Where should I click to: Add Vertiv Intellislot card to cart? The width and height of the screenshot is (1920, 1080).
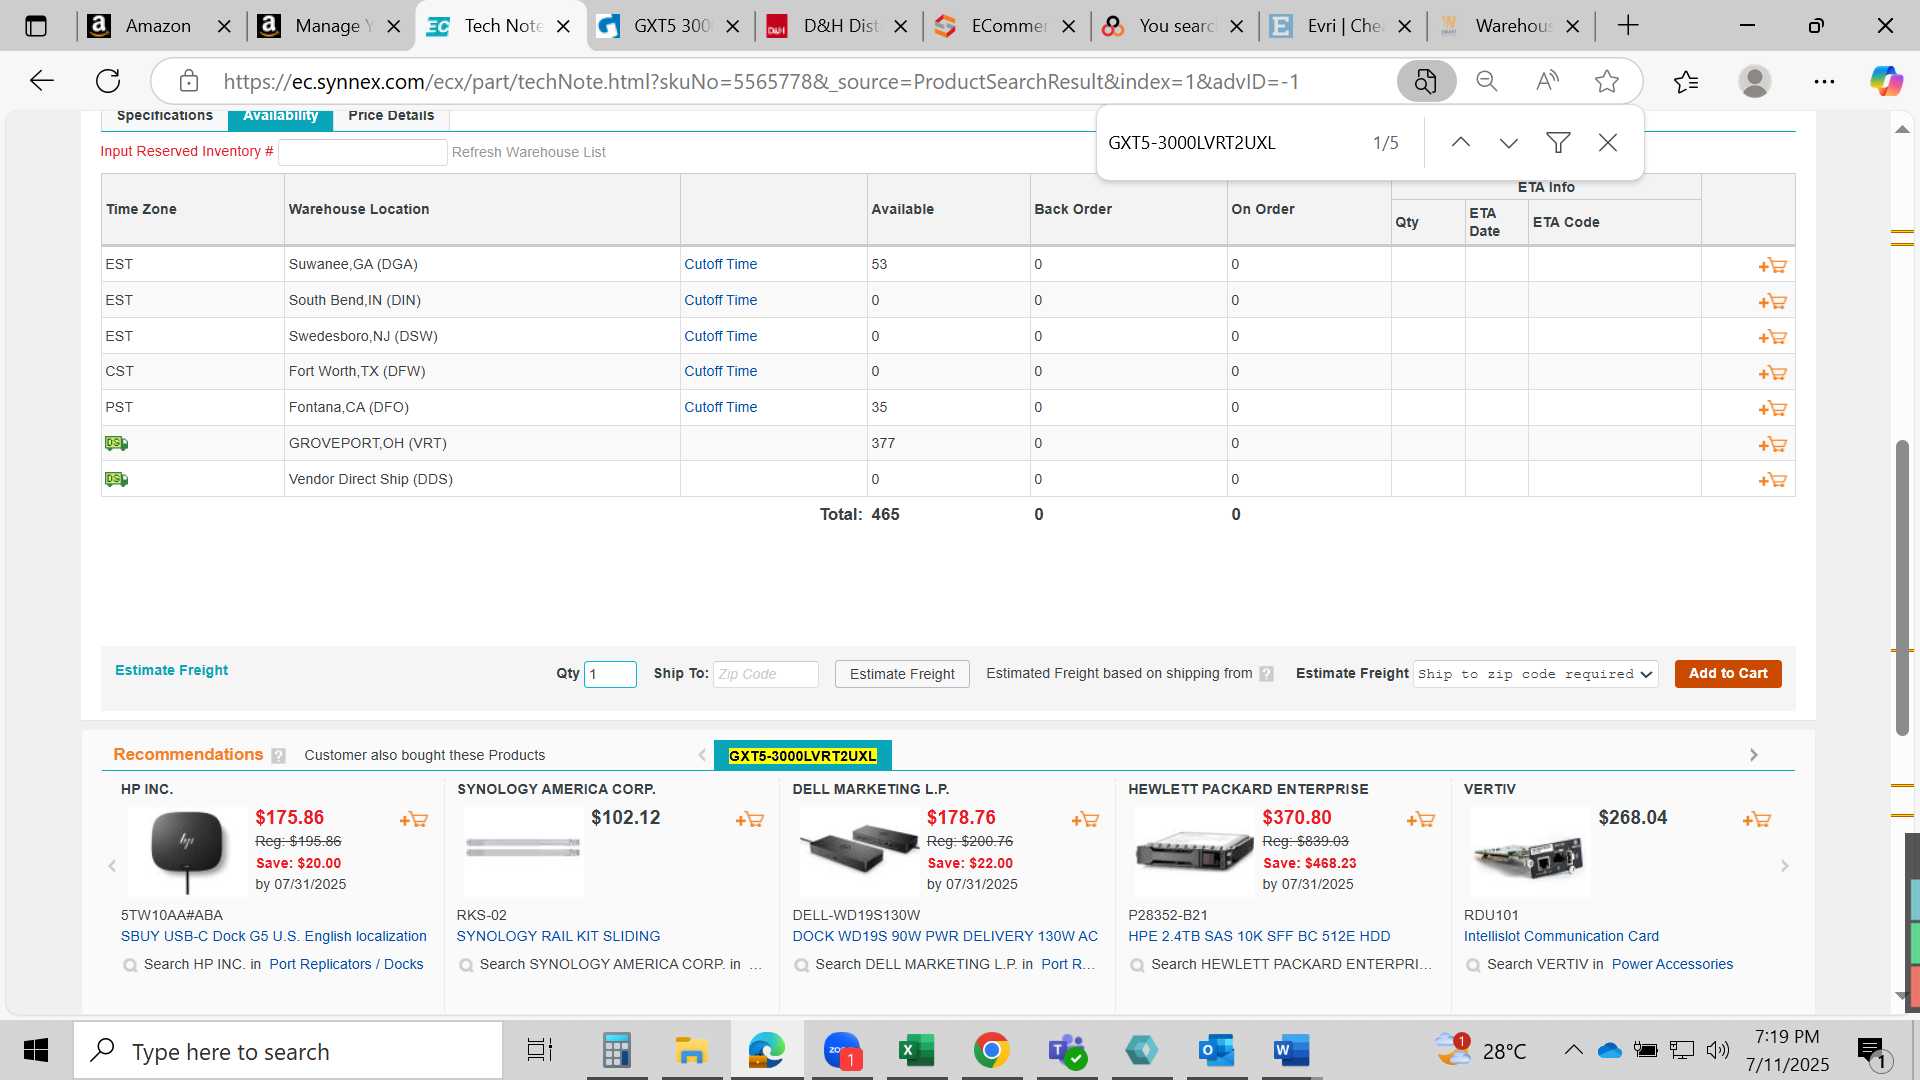[1756, 820]
